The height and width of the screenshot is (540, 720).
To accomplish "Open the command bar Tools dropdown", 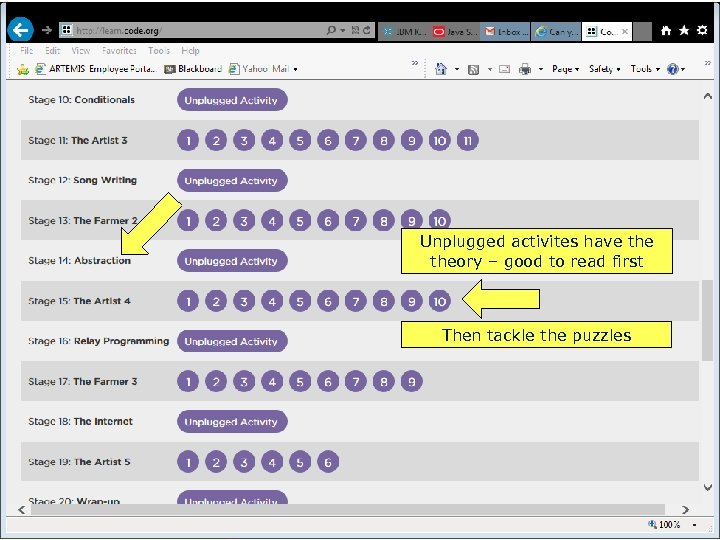I will pyautogui.click(x=645, y=69).
